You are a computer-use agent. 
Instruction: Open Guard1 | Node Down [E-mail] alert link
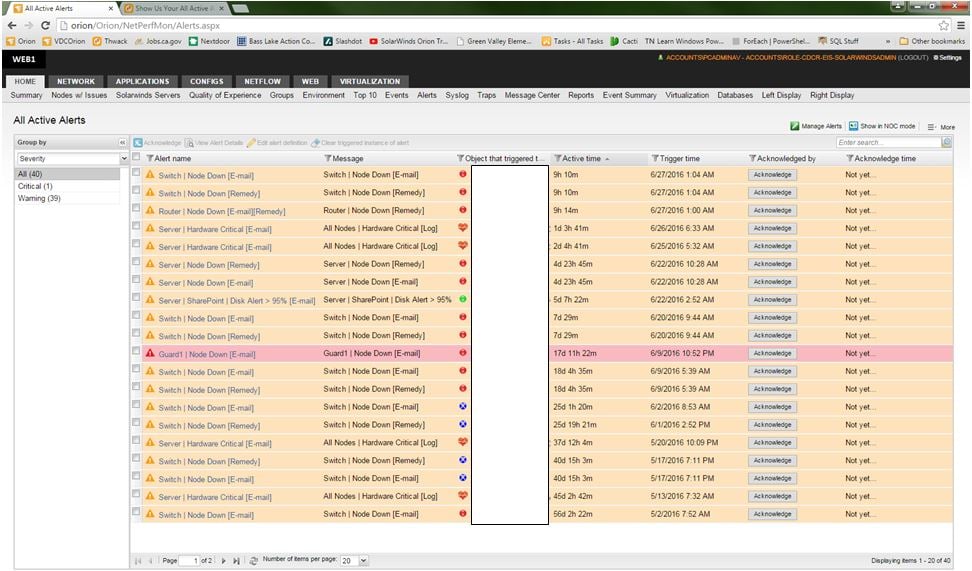206,355
